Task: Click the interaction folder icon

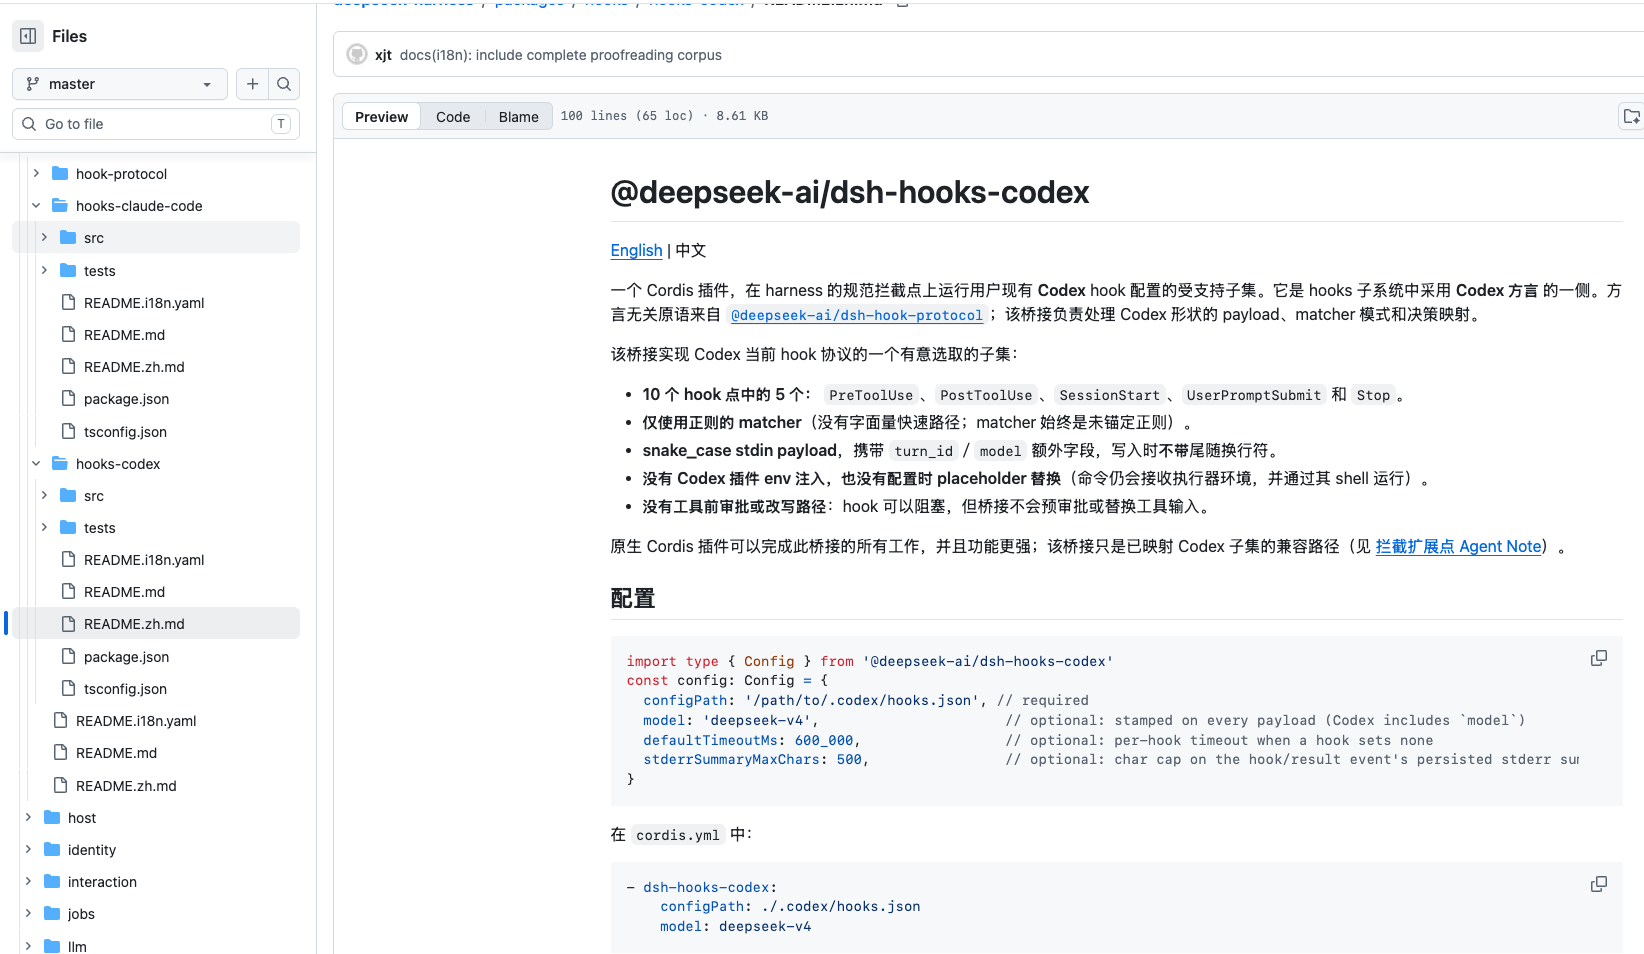Action: point(52,881)
